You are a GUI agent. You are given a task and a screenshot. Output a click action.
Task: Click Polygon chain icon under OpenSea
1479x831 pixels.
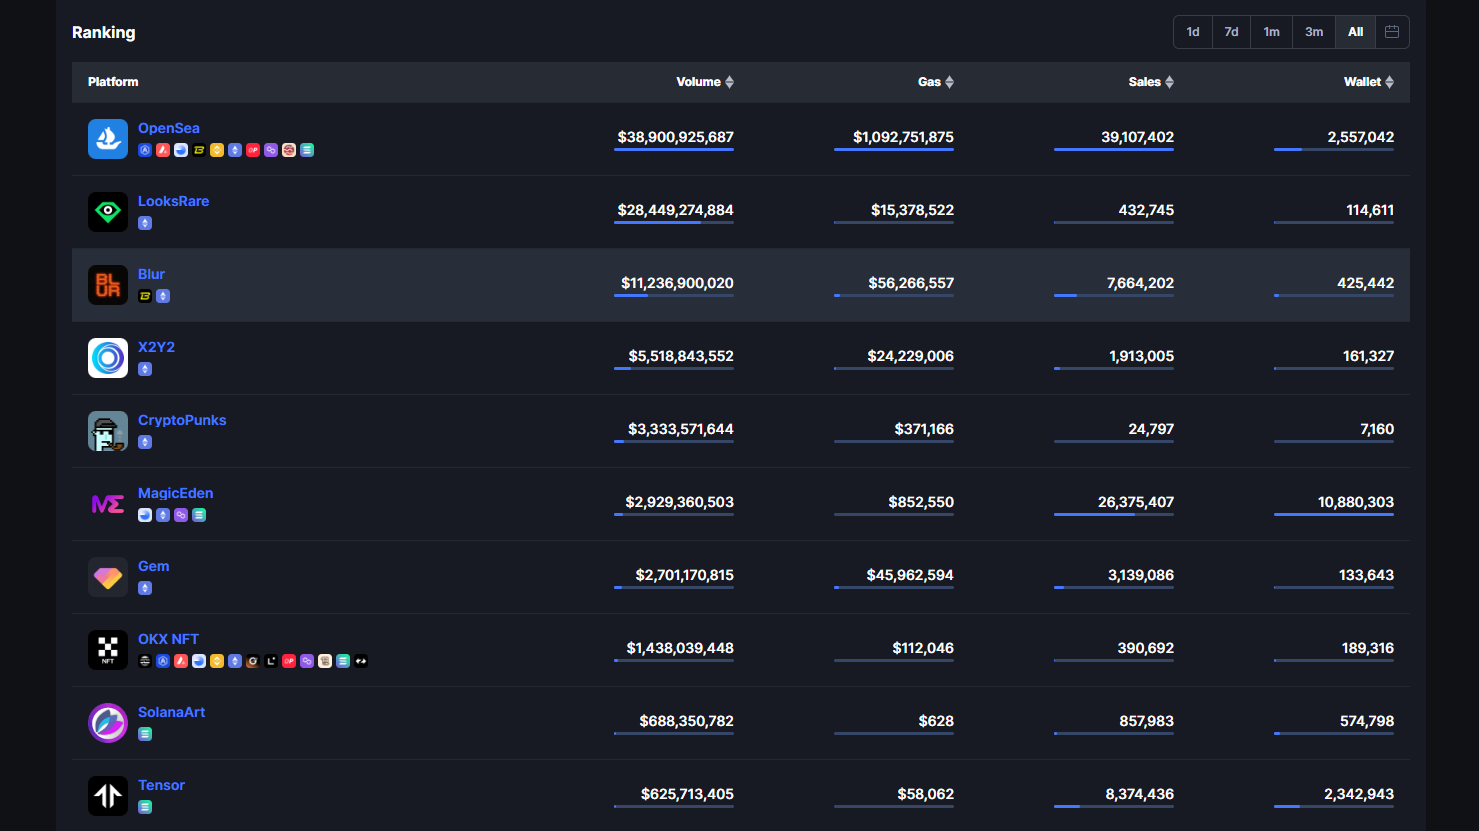[x=271, y=150]
